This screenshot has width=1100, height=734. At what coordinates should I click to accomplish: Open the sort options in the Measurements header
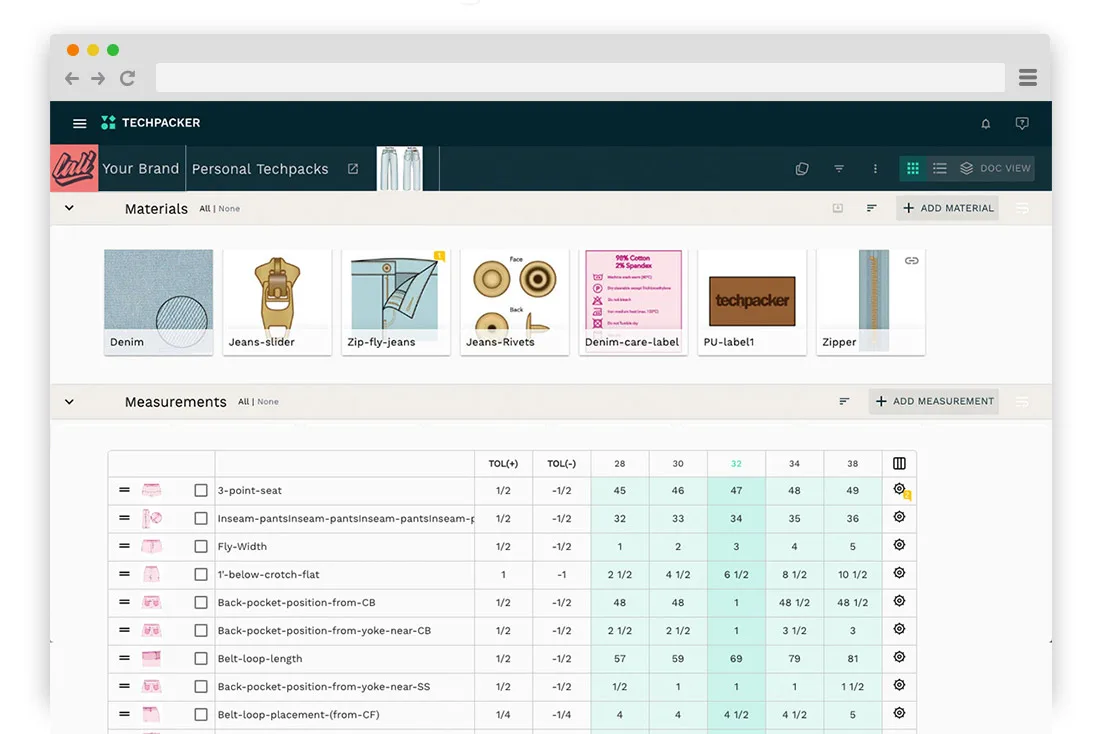pyautogui.click(x=844, y=402)
